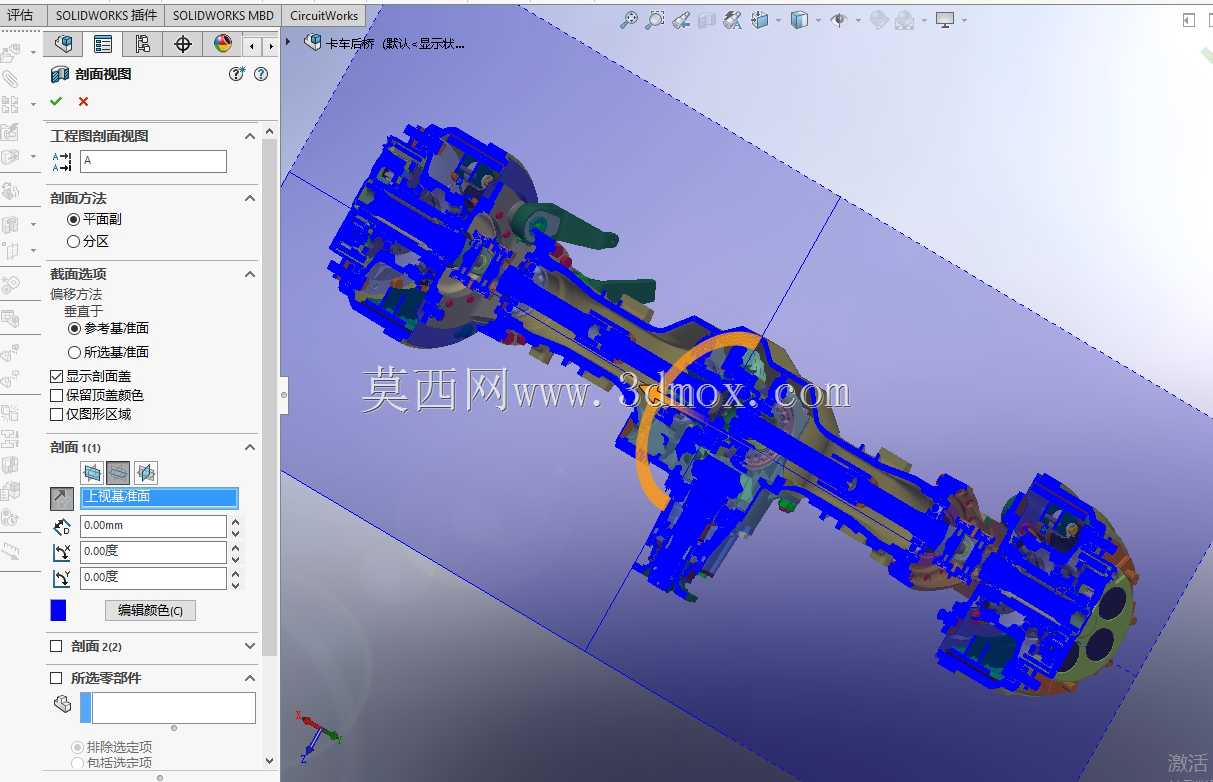Click Dynamic Annotation Views icon

733,19
